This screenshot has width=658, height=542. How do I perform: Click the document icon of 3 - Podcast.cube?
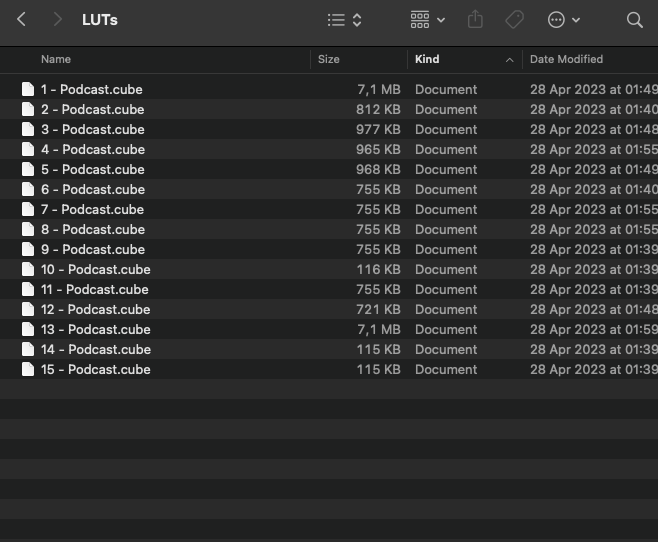pos(28,130)
